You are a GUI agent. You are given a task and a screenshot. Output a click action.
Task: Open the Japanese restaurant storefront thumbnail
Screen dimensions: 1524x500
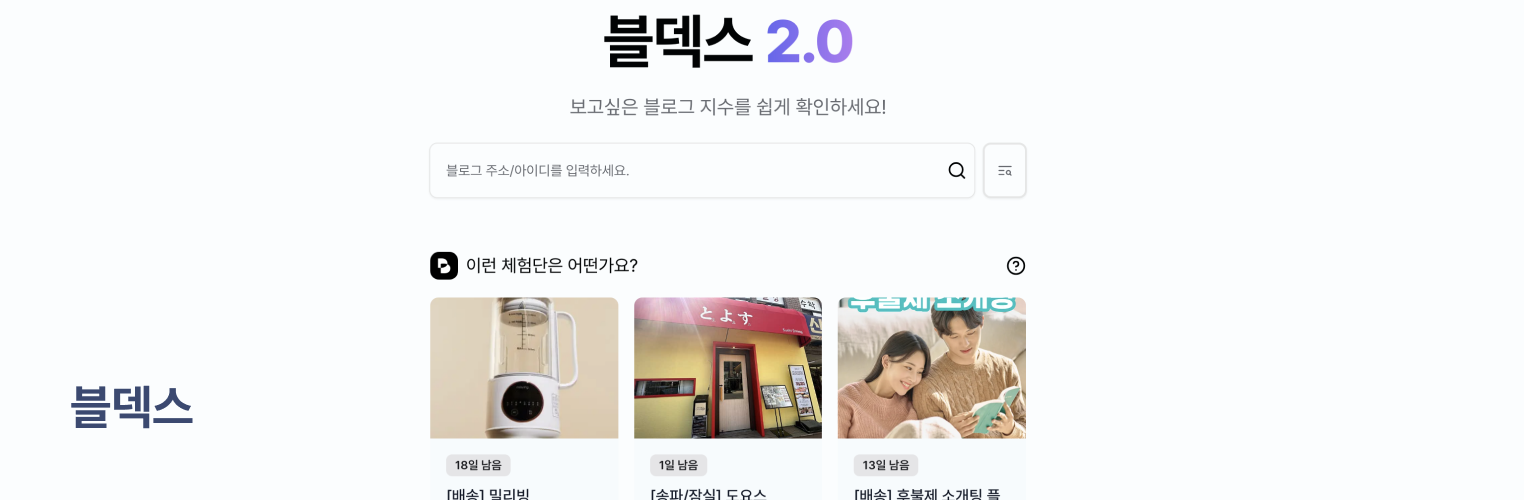point(728,368)
